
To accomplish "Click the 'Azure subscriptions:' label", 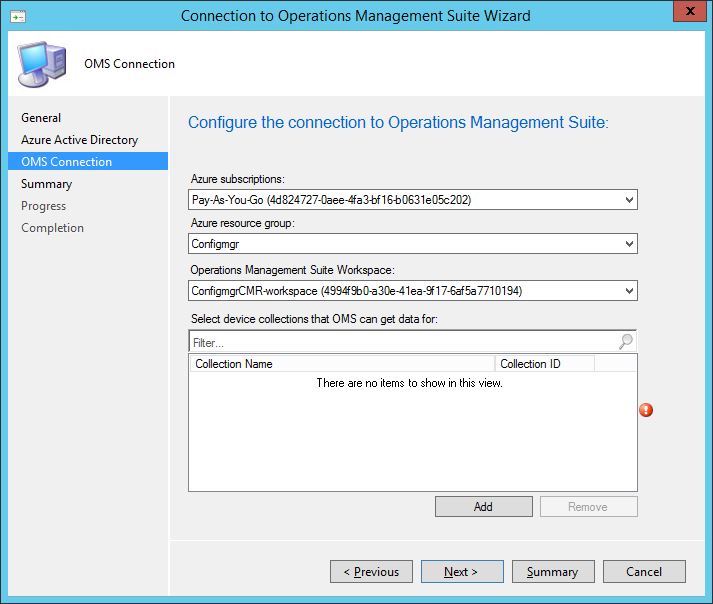I will (237, 179).
